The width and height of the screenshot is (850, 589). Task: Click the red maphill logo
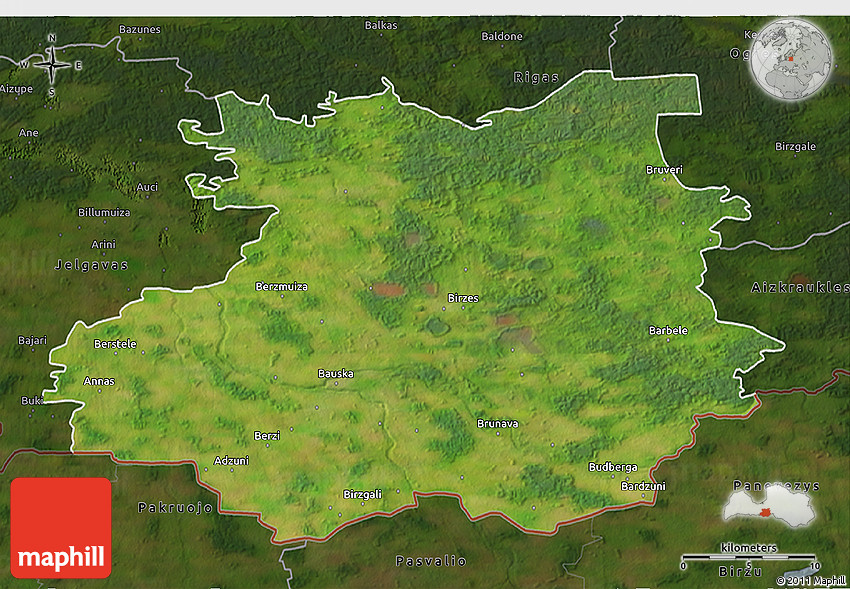[61, 527]
